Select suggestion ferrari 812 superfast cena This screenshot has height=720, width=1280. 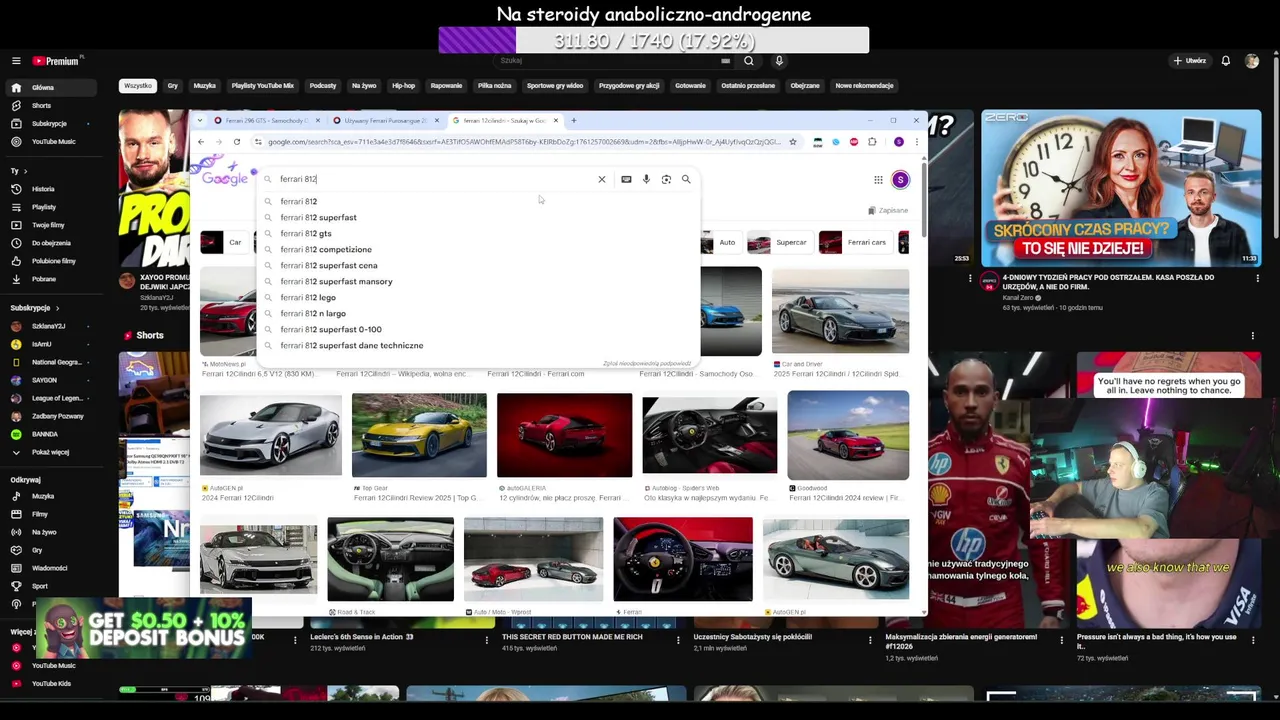coord(480,265)
